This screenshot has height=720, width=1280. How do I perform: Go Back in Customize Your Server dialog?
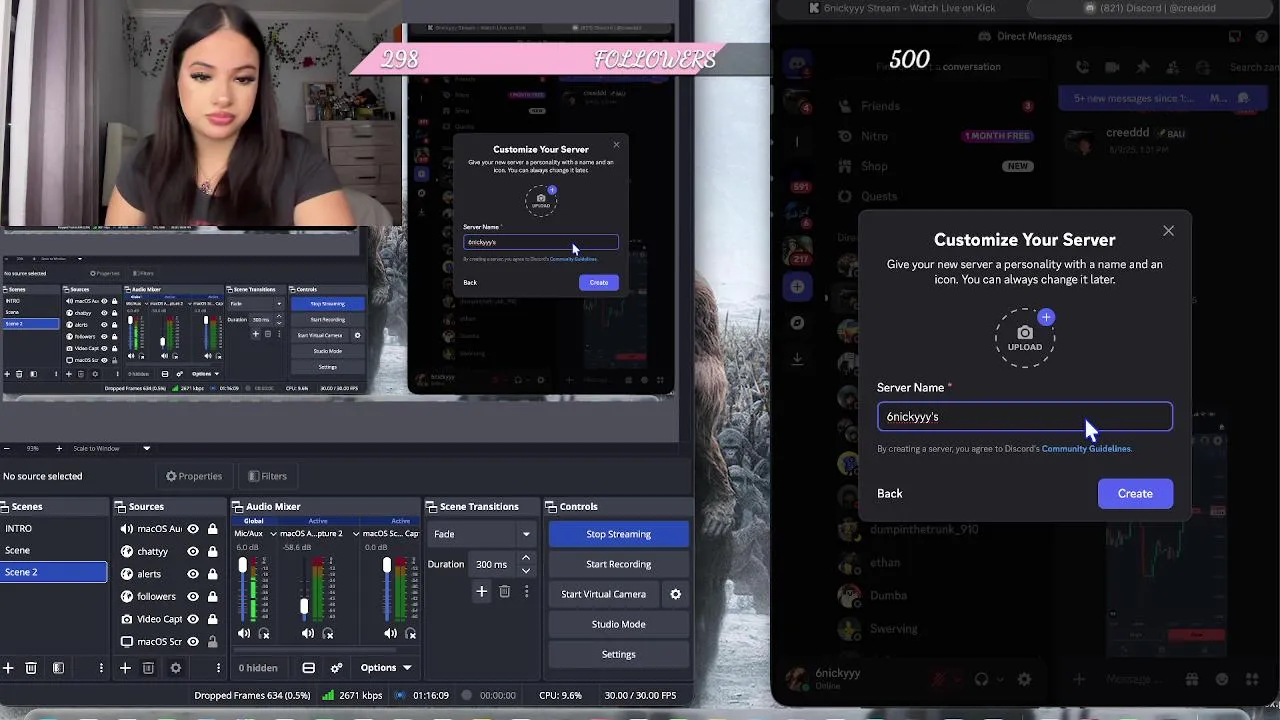click(x=889, y=493)
